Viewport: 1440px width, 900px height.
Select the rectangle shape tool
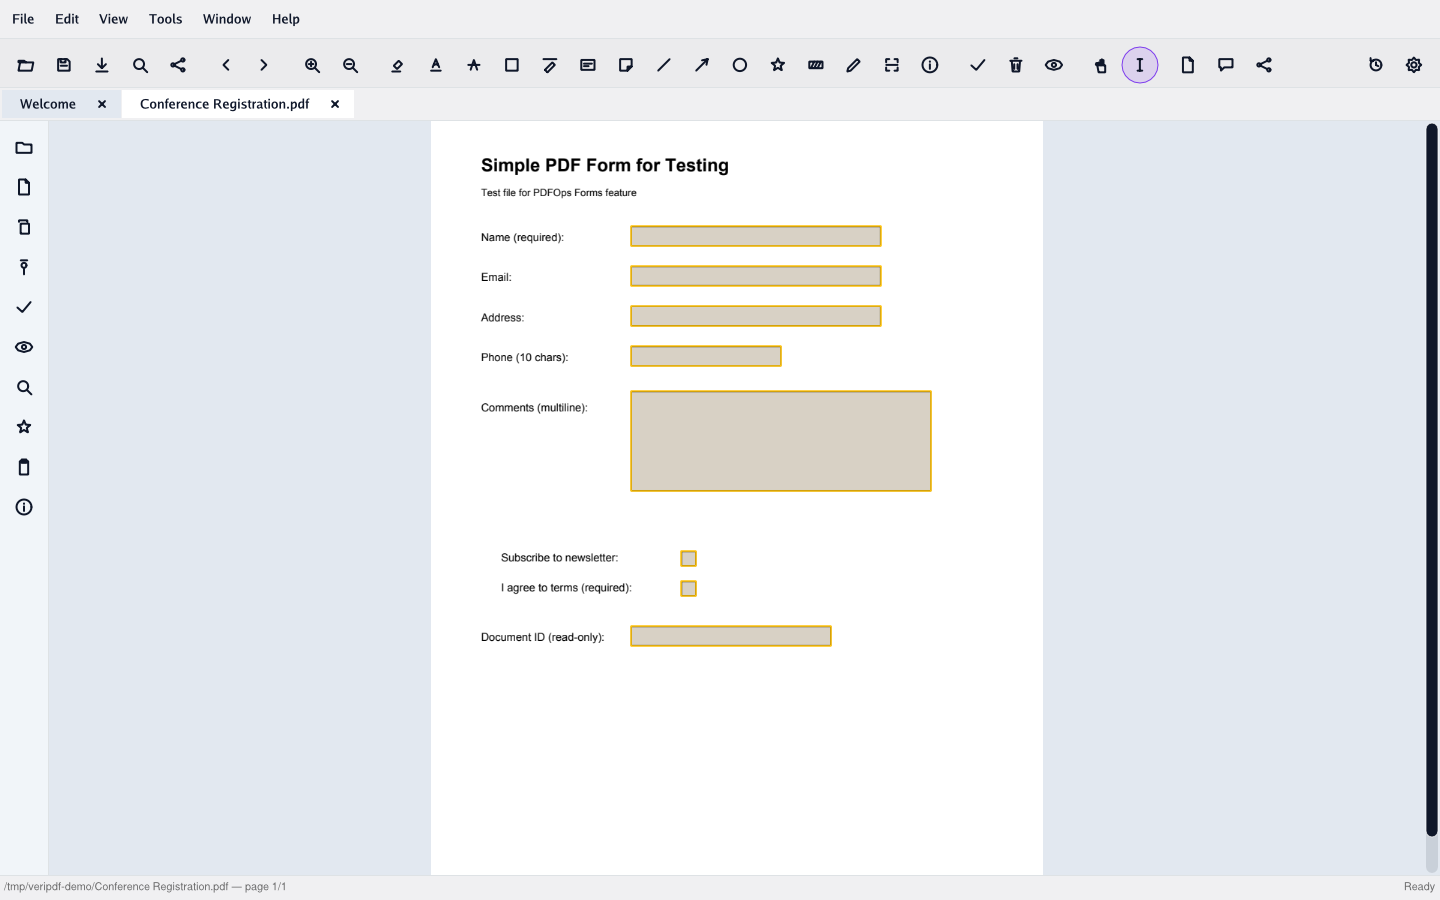(x=512, y=65)
